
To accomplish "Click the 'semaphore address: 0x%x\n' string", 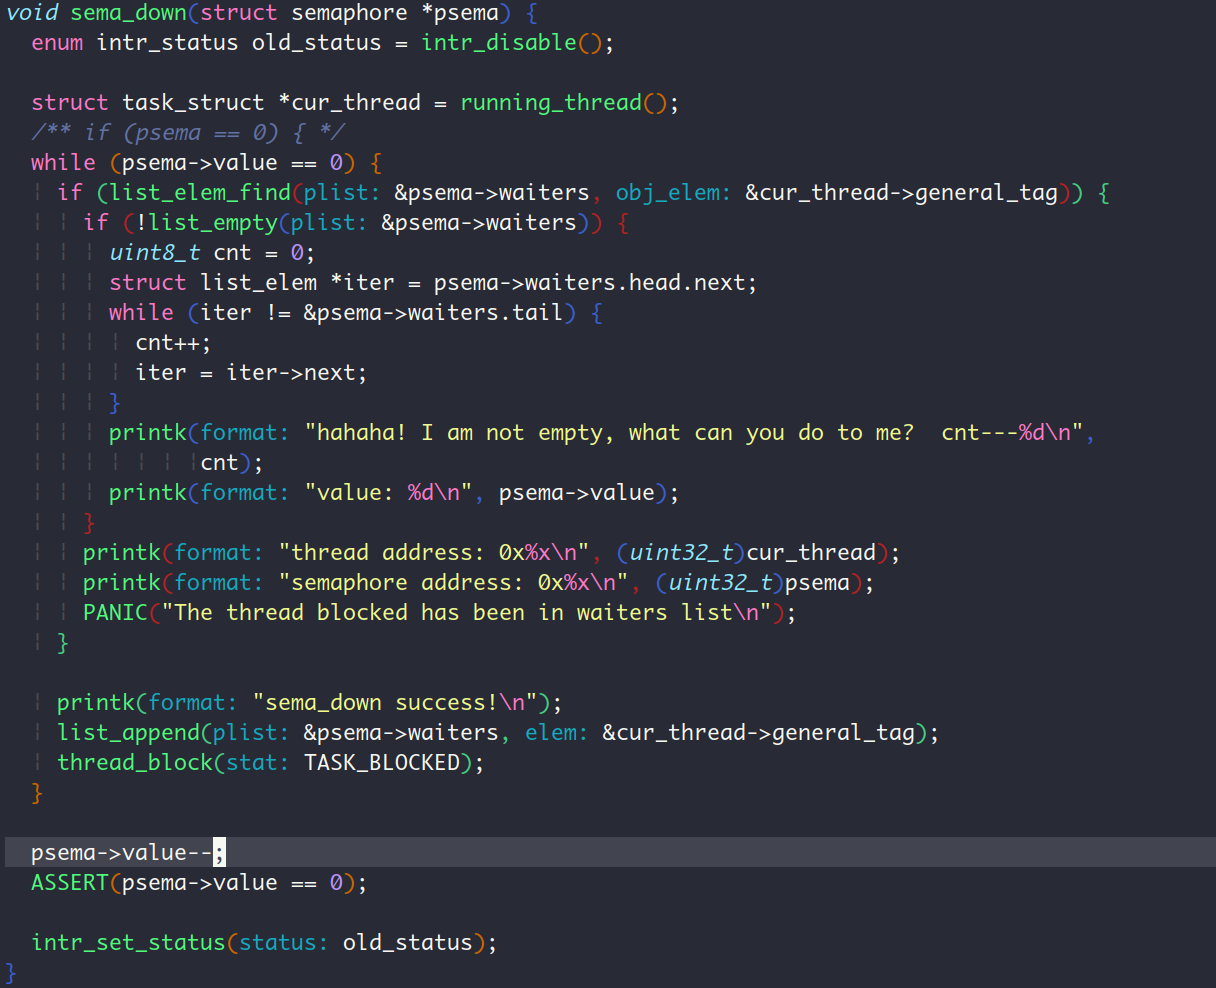I will pyautogui.click(x=453, y=583).
